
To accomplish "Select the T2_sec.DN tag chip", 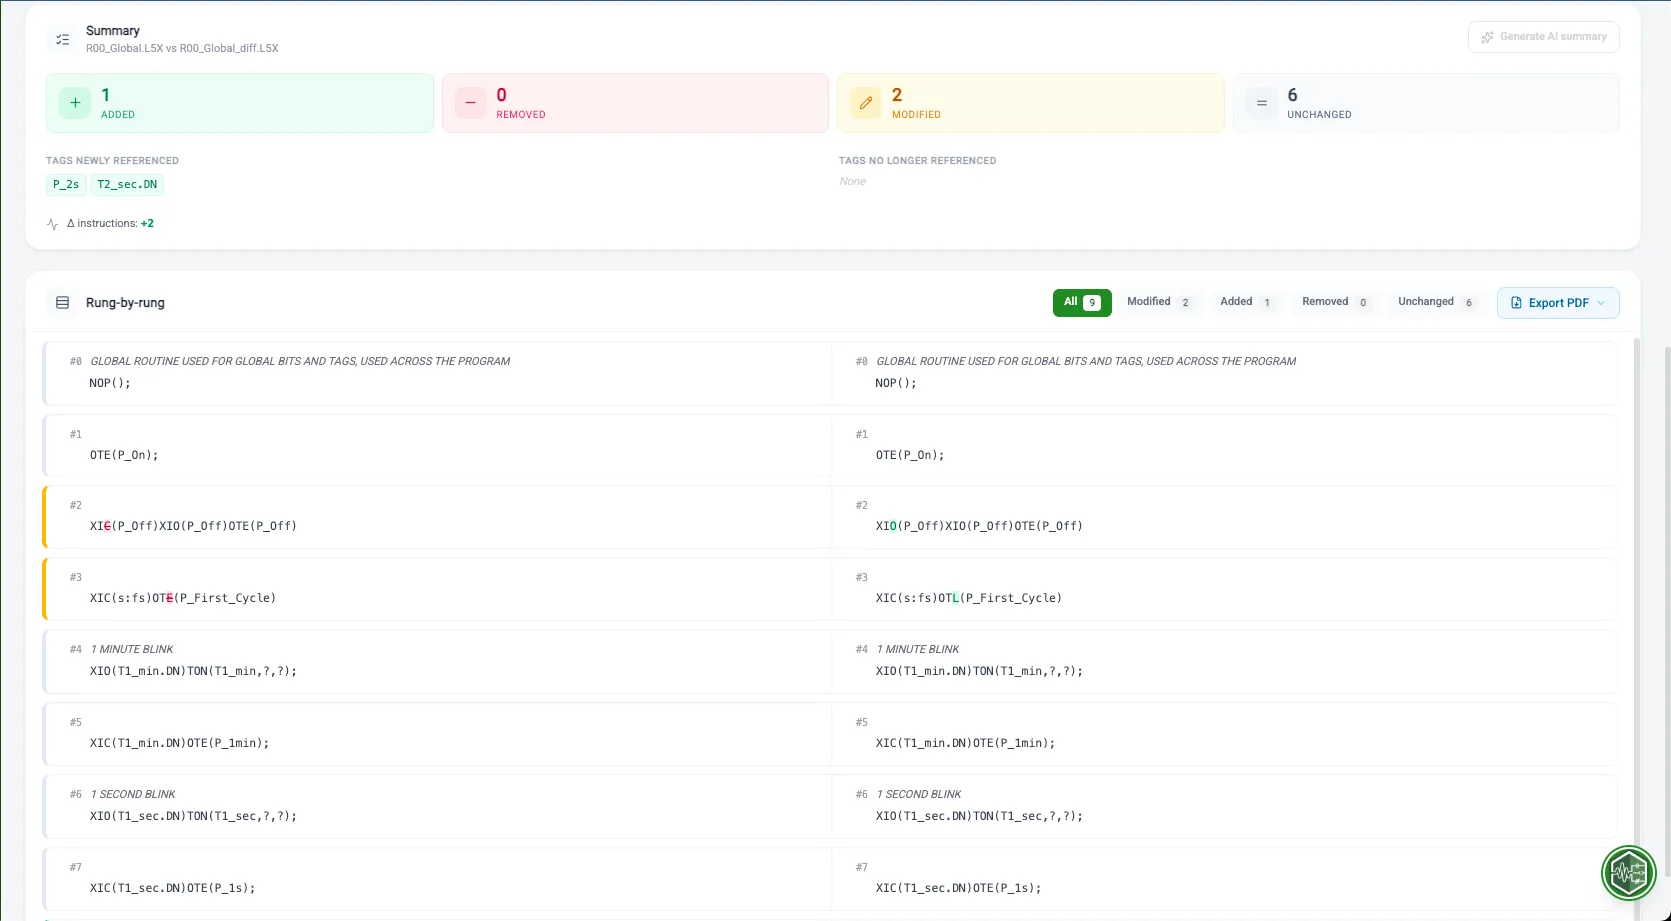I will [x=127, y=184].
